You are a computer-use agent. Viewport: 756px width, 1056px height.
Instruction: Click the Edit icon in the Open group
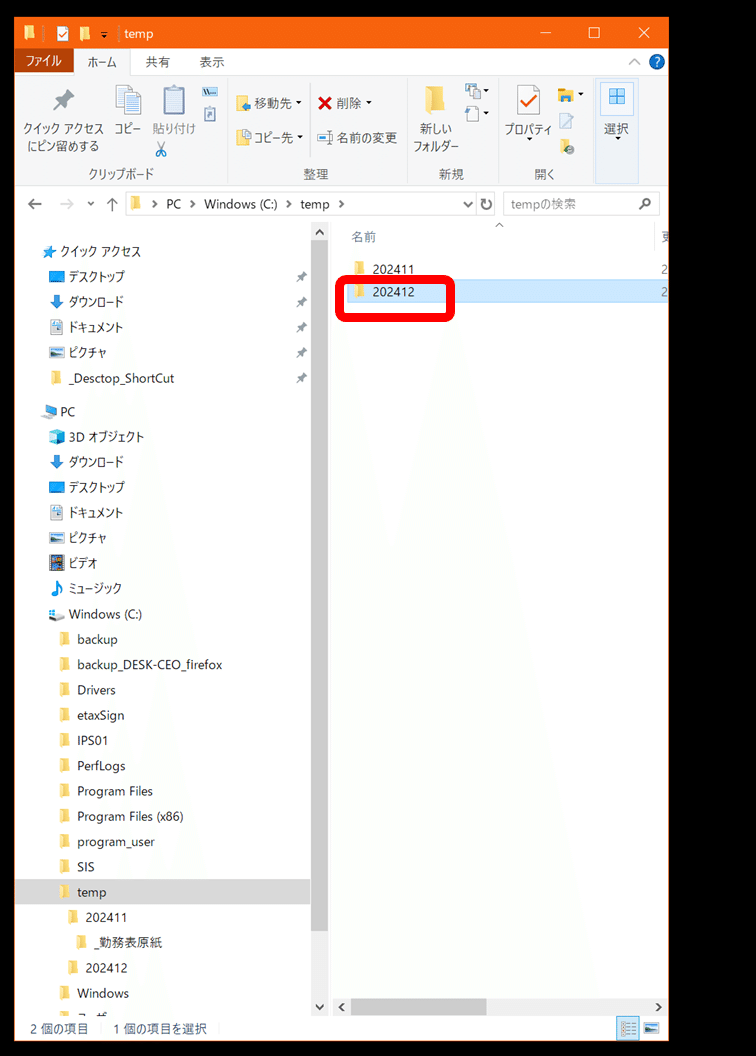567,121
